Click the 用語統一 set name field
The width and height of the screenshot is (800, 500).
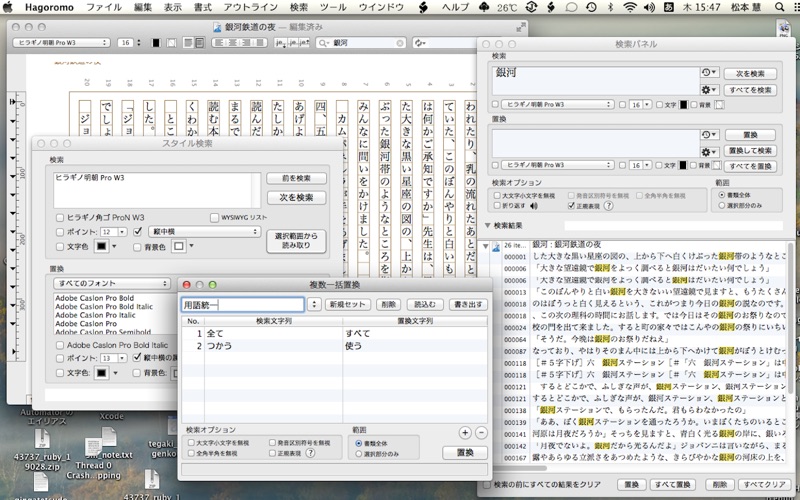click(x=243, y=305)
